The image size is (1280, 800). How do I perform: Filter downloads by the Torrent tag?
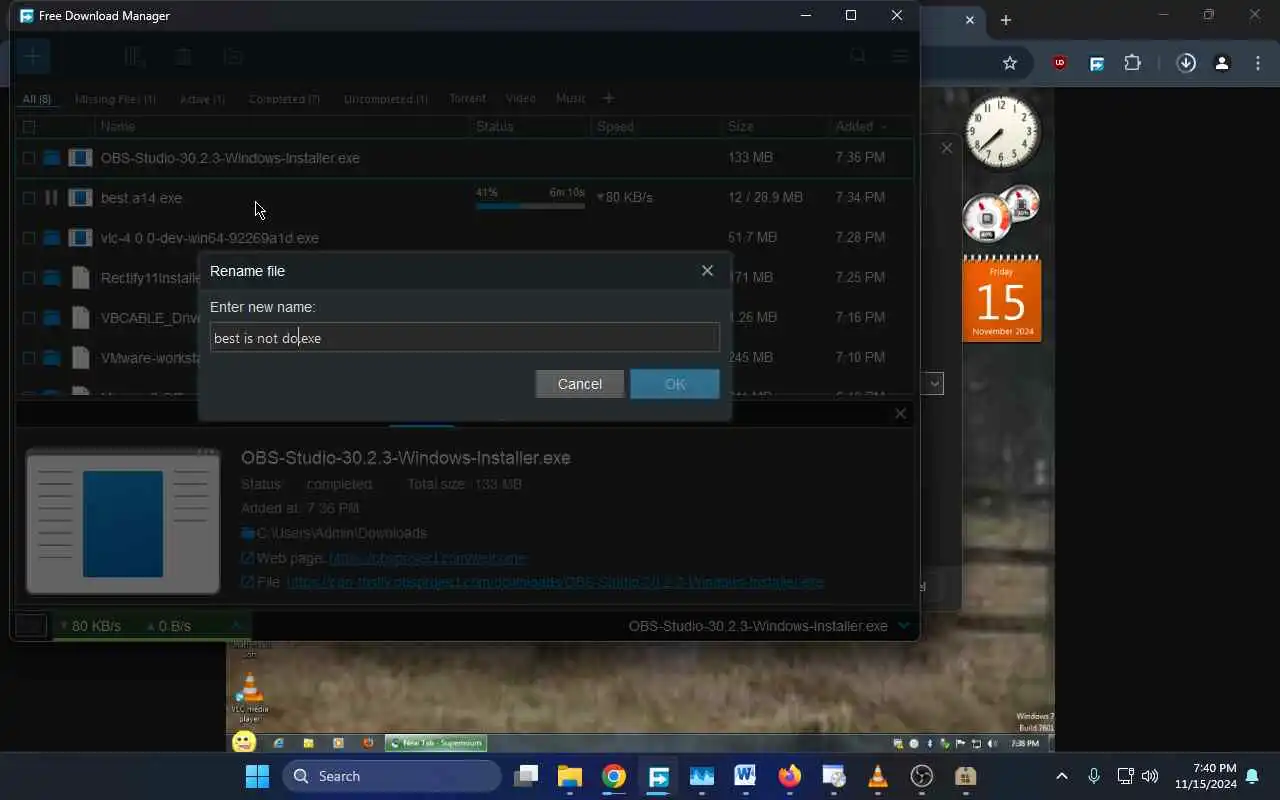[x=467, y=98]
